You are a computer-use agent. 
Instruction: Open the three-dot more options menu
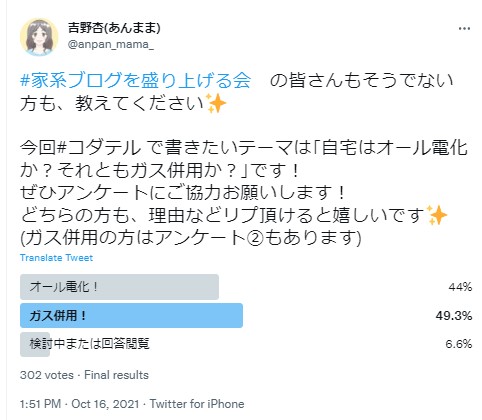464,29
